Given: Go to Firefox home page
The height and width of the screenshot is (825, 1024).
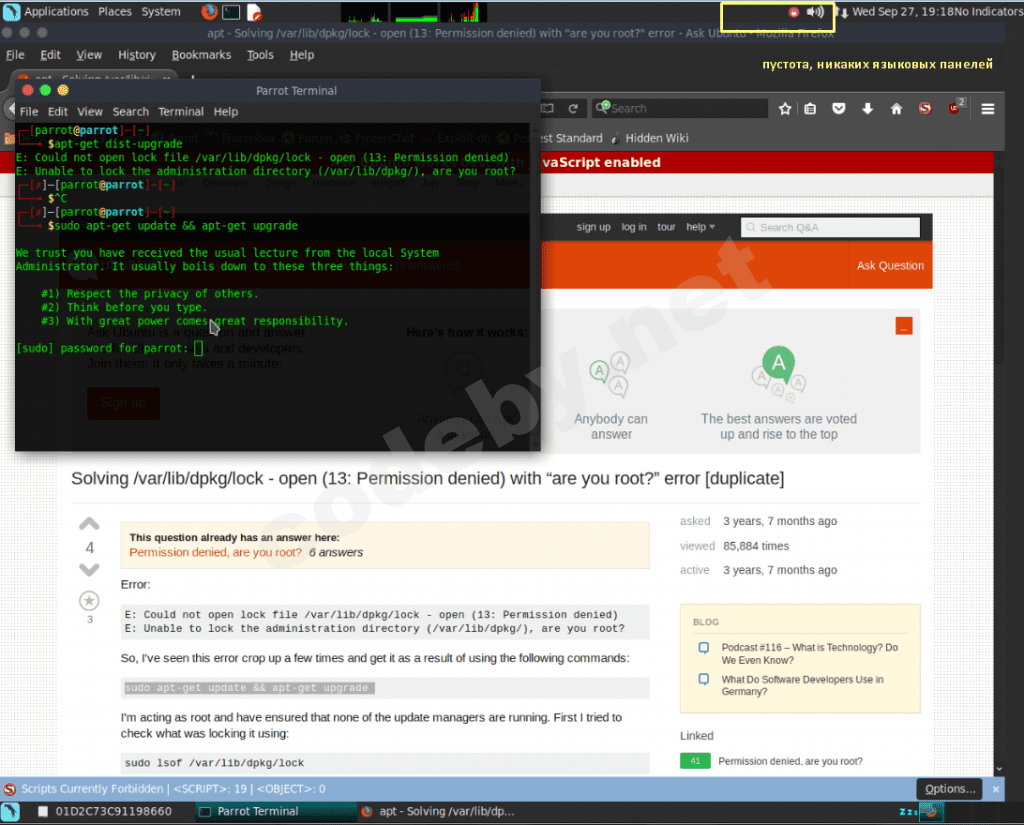Looking at the screenshot, I should [x=896, y=108].
